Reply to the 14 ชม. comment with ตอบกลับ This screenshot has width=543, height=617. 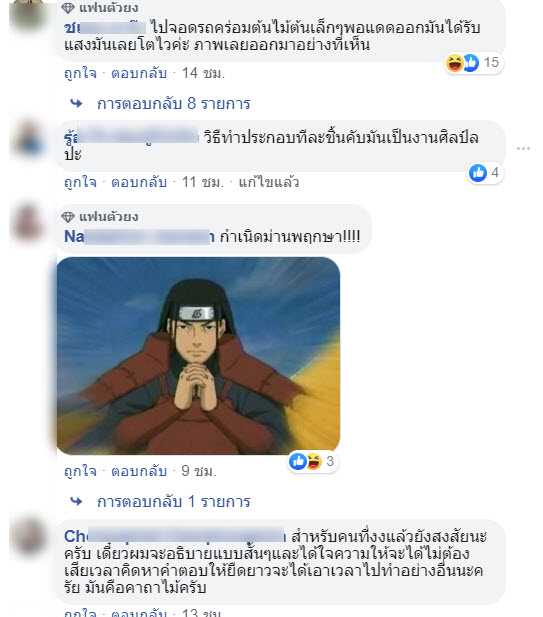[139, 73]
